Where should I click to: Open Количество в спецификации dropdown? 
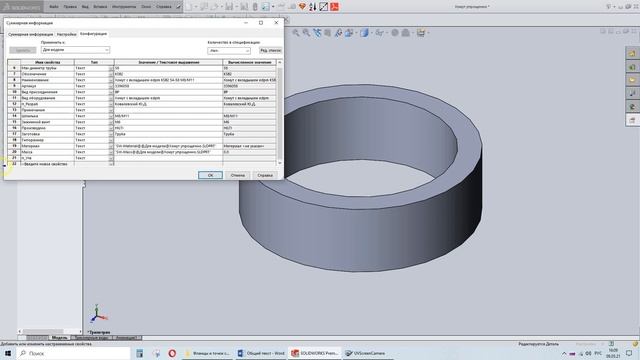(x=229, y=51)
